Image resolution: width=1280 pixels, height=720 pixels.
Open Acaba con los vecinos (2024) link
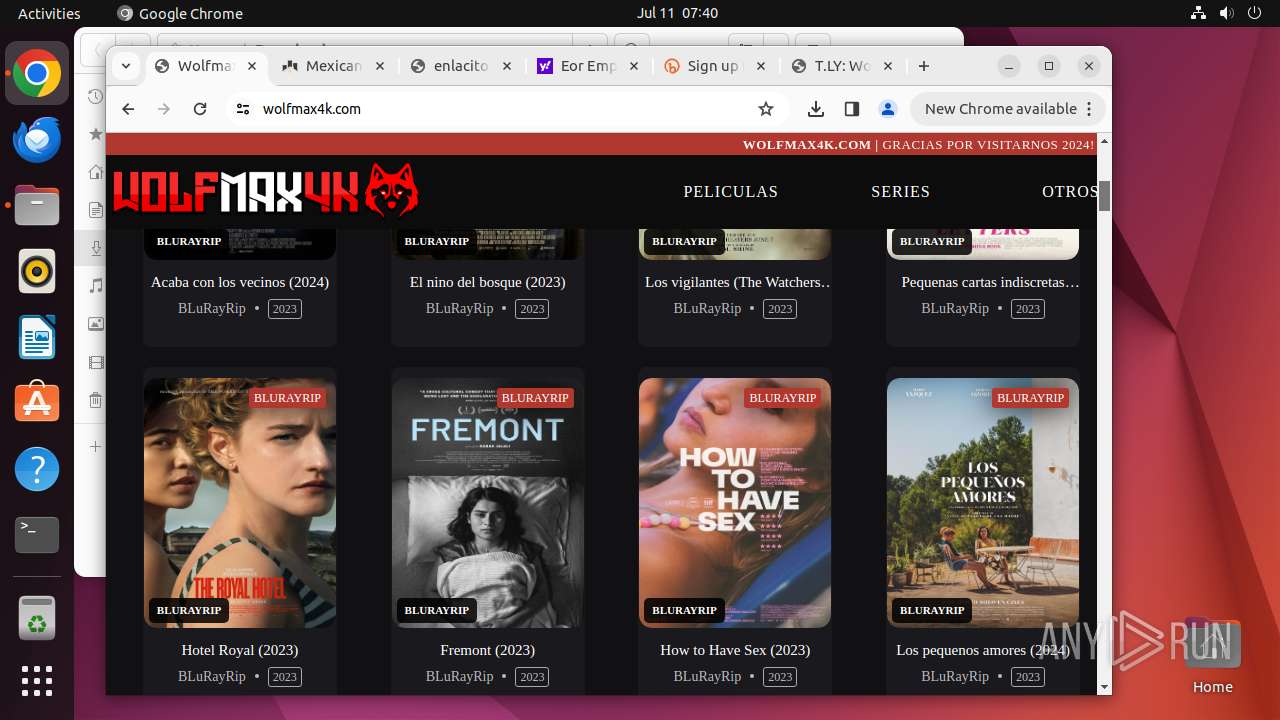[x=240, y=282]
